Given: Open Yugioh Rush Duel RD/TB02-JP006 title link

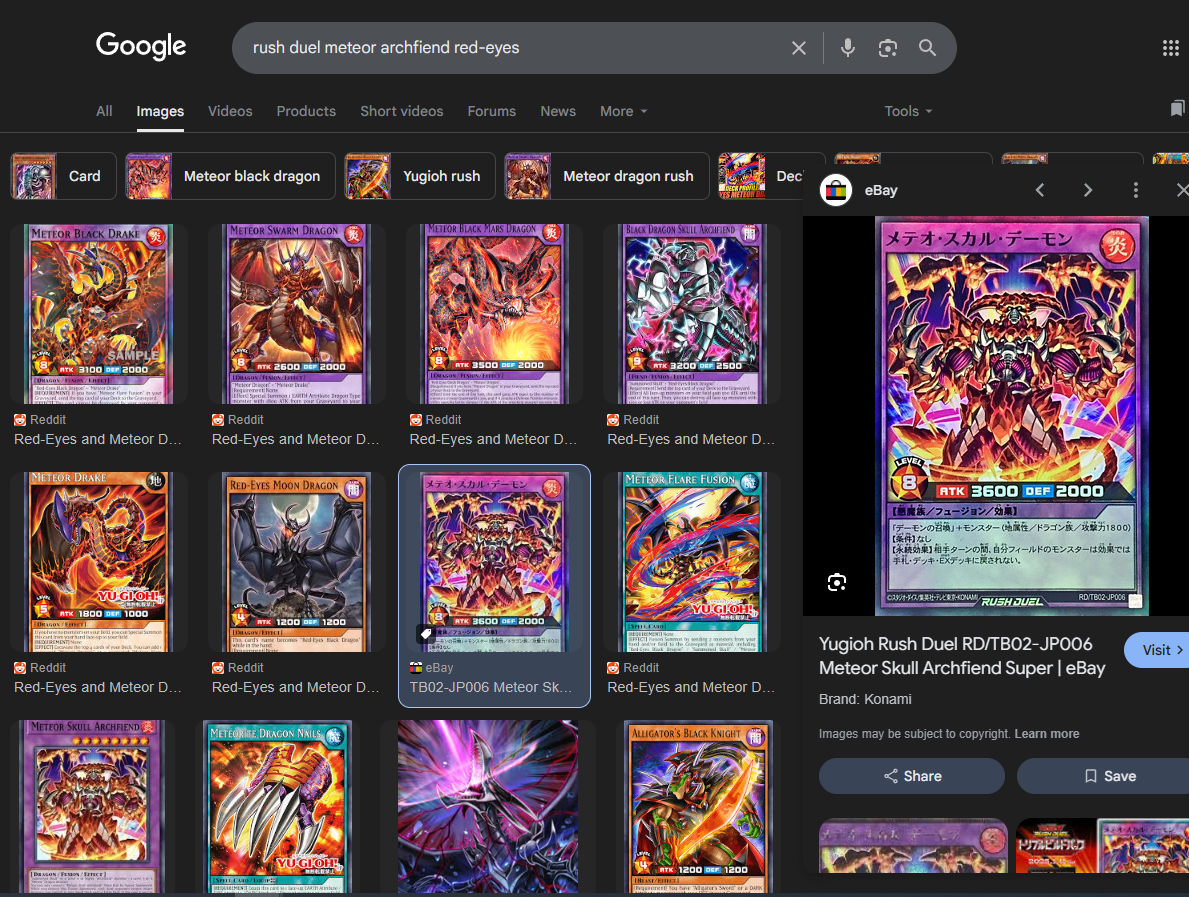Looking at the screenshot, I should click(x=962, y=656).
